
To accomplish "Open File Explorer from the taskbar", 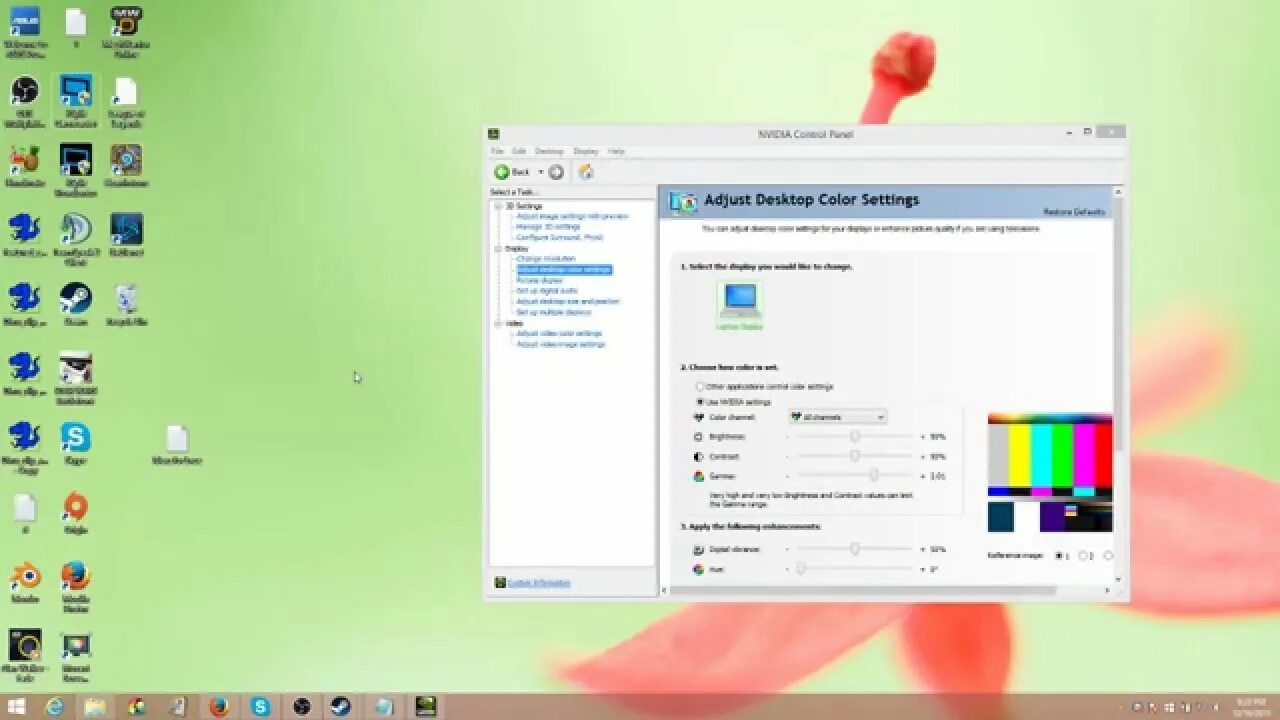I will (x=95, y=706).
